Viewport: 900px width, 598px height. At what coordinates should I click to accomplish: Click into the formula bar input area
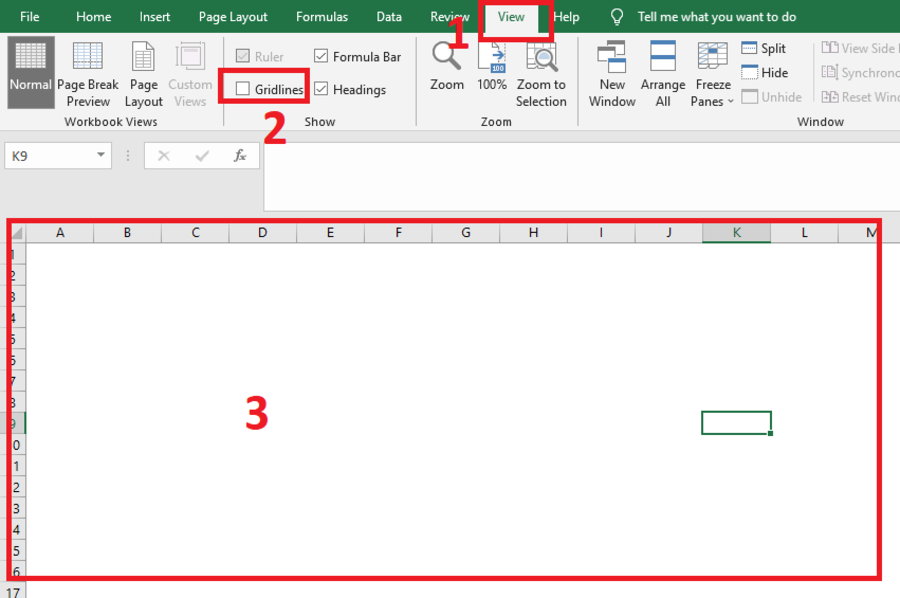coord(581,177)
